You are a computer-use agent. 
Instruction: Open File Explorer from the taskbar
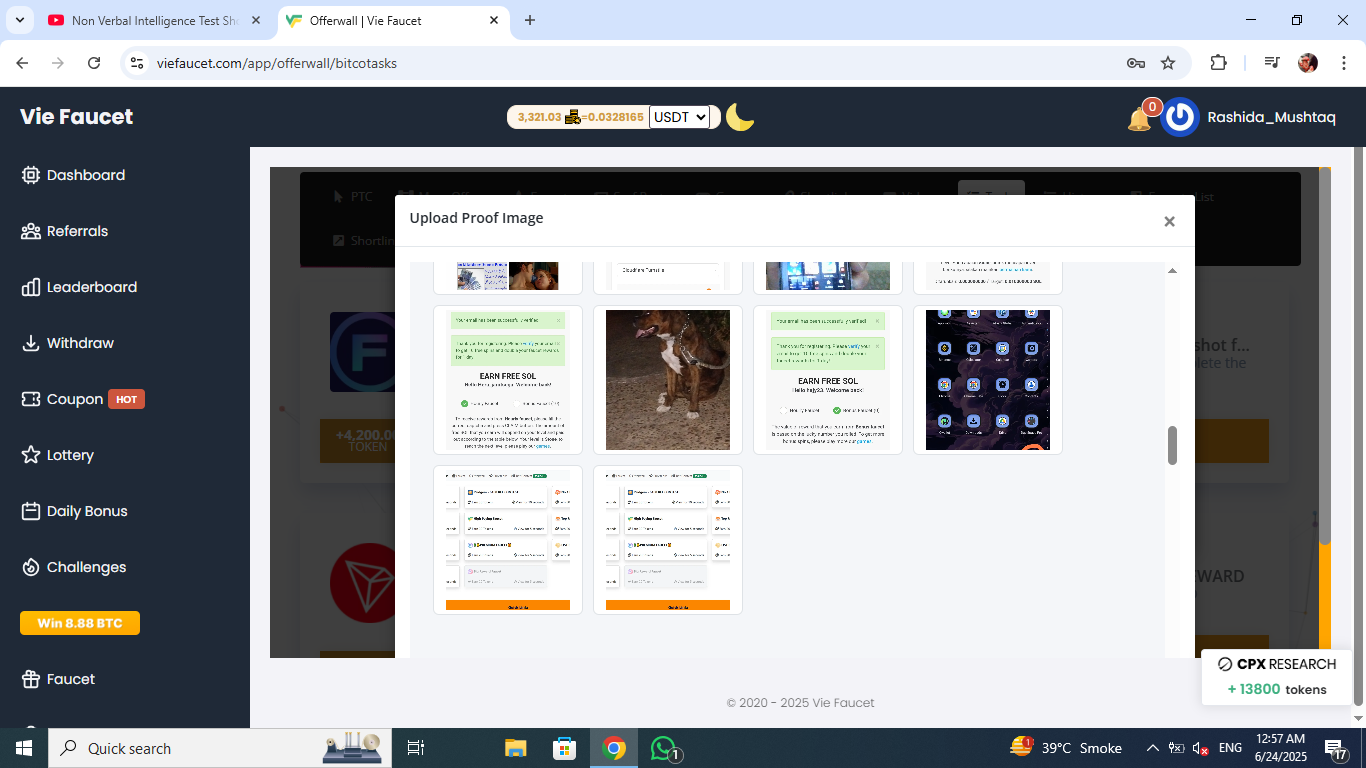coord(515,748)
